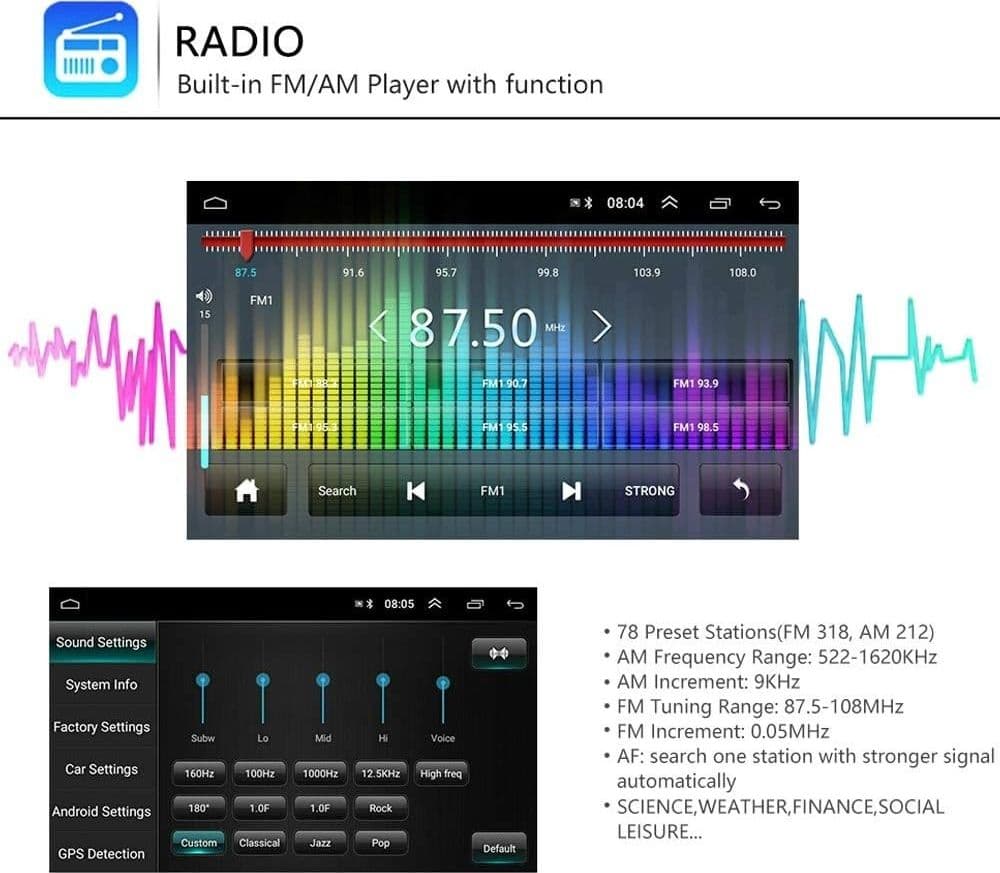Select preset station FM1 95.3
The image size is (1000, 873).
pos(314,427)
